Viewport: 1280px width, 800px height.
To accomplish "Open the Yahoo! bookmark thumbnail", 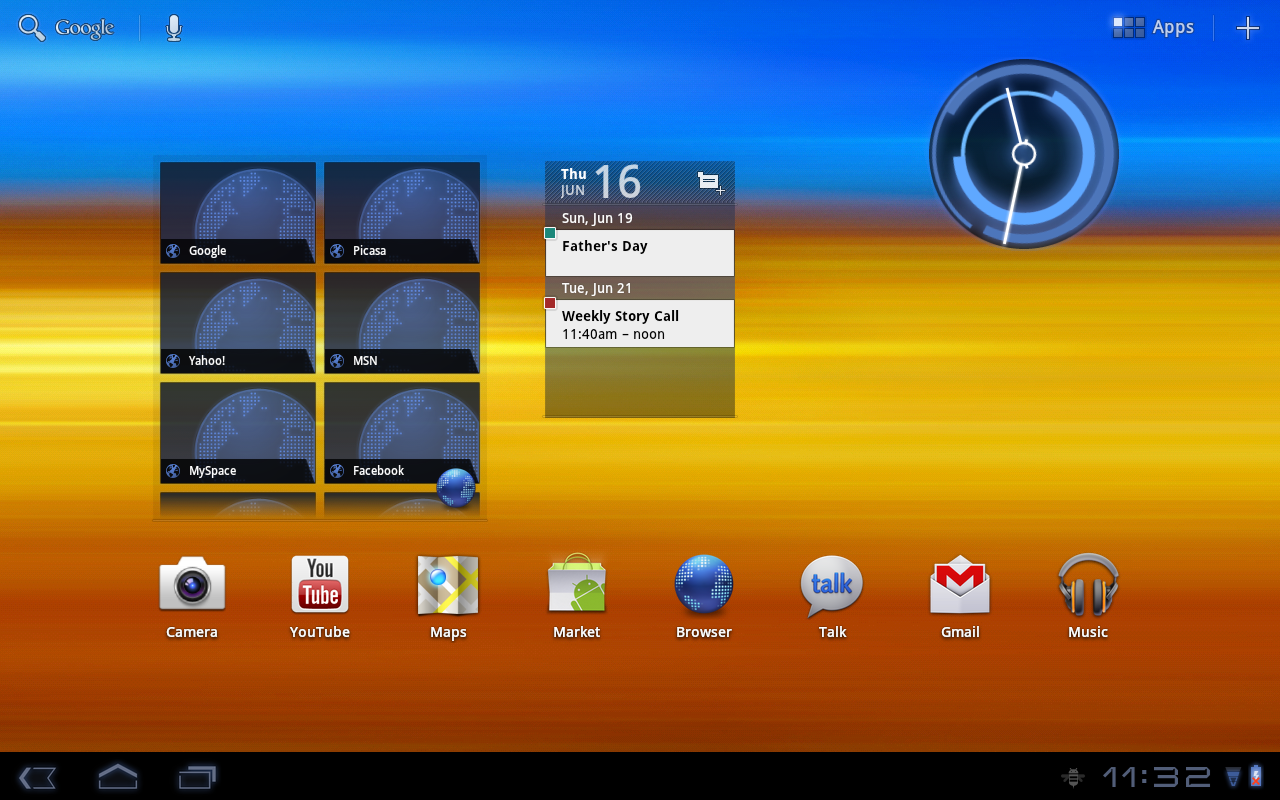I will [238, 323].
